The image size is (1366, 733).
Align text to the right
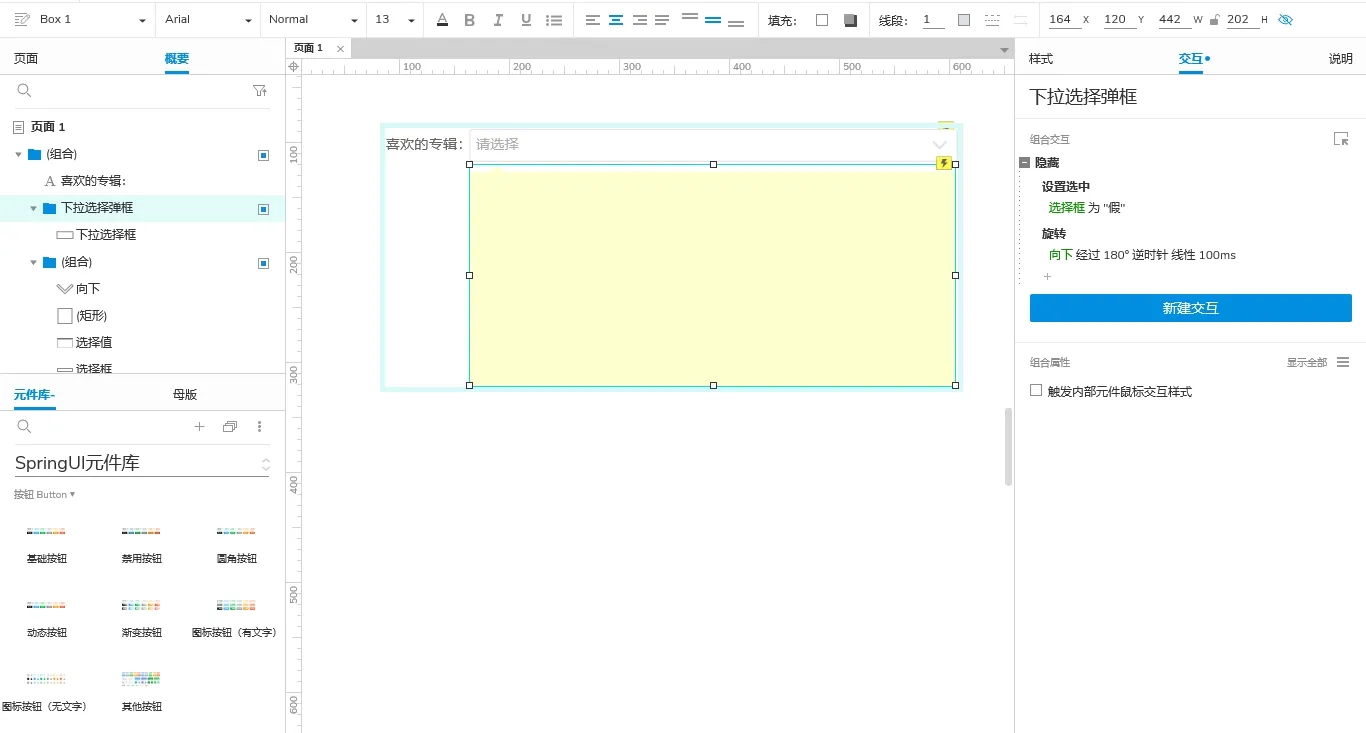pyautogui.click(x=639, y=20)
